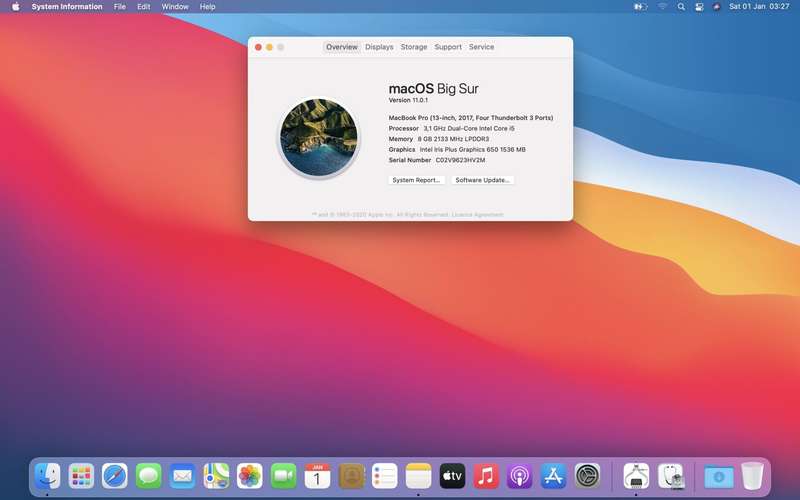Open the Window menu

pos(175,7)
